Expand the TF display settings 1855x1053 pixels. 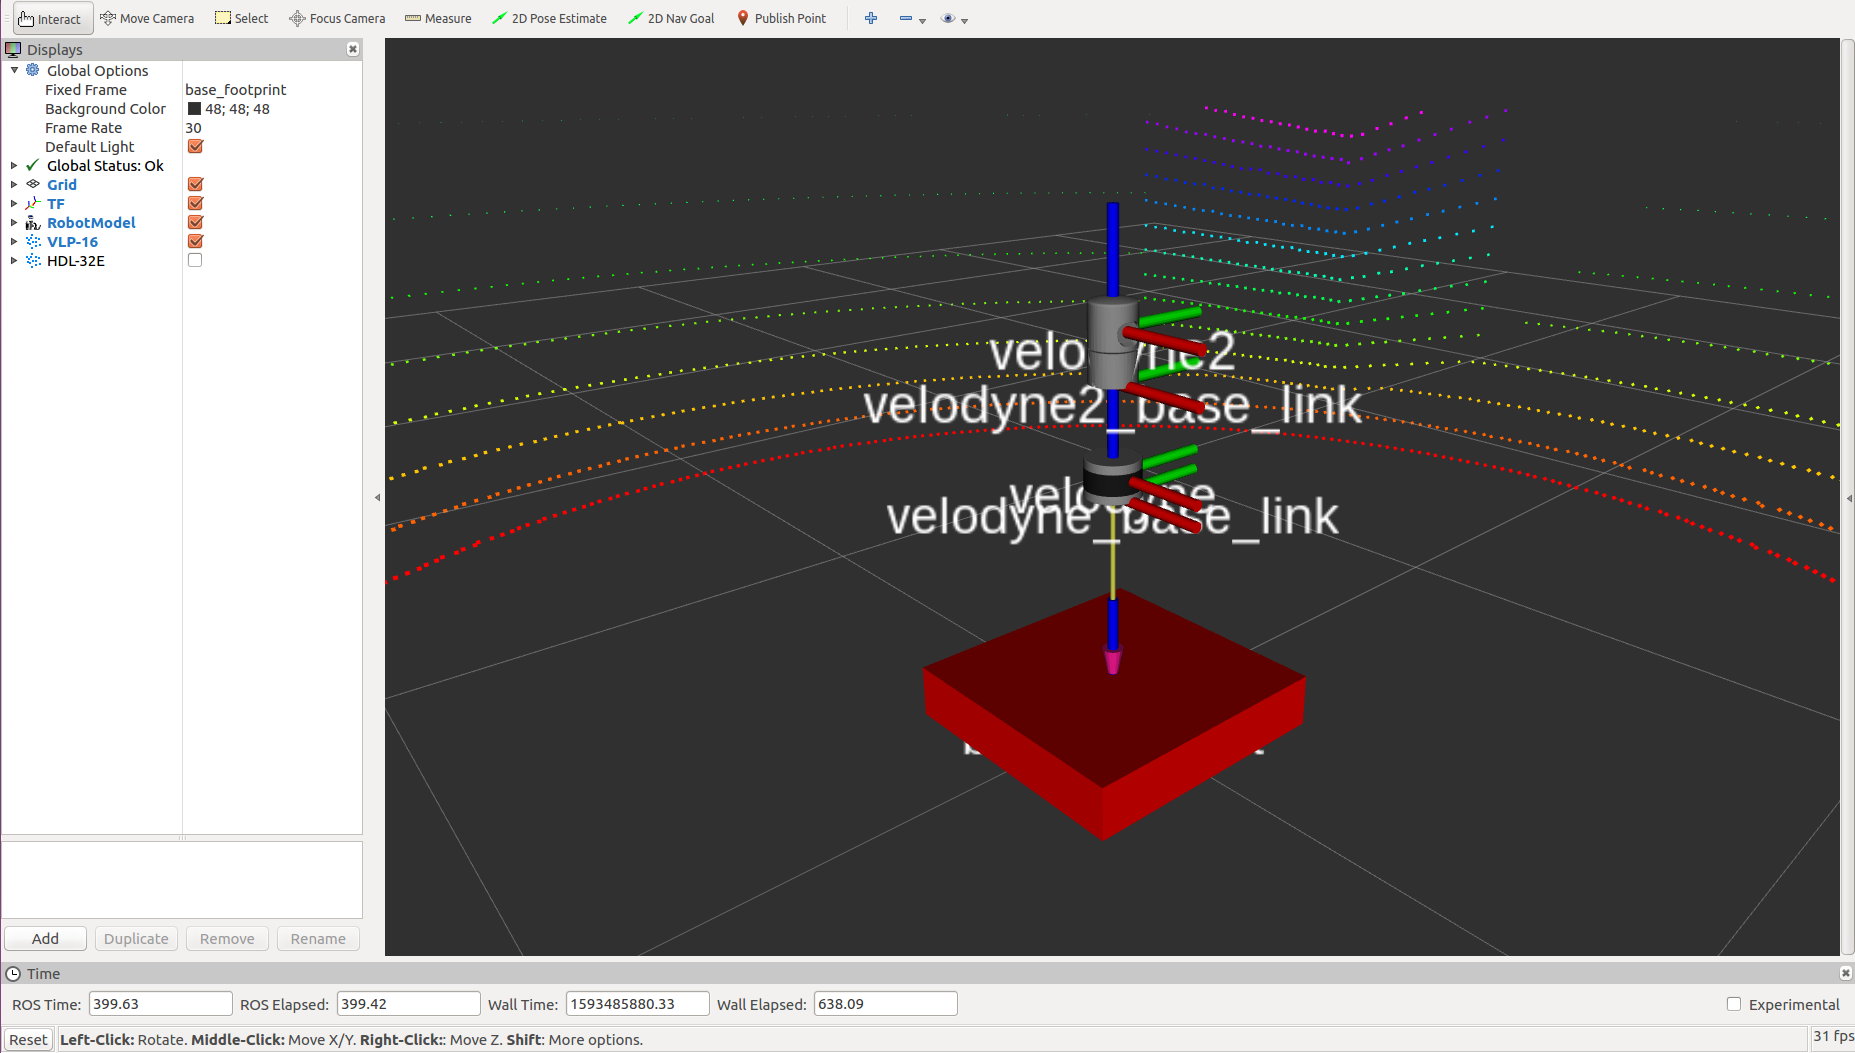(13, 203)
